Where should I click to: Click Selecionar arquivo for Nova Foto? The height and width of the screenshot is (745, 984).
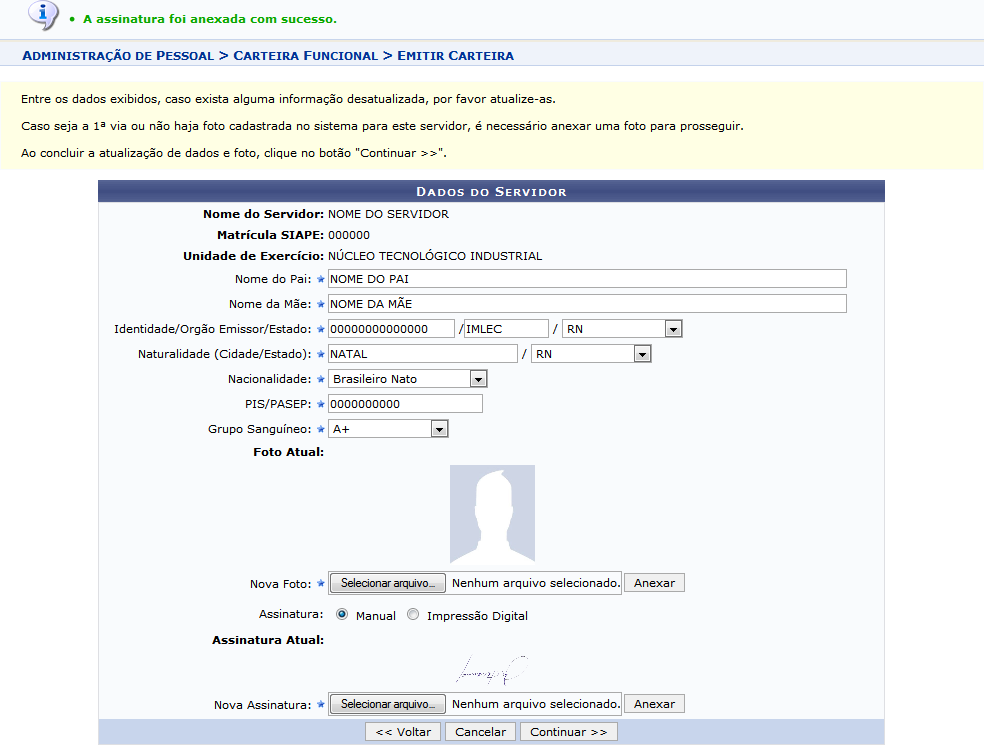[388, 583]
